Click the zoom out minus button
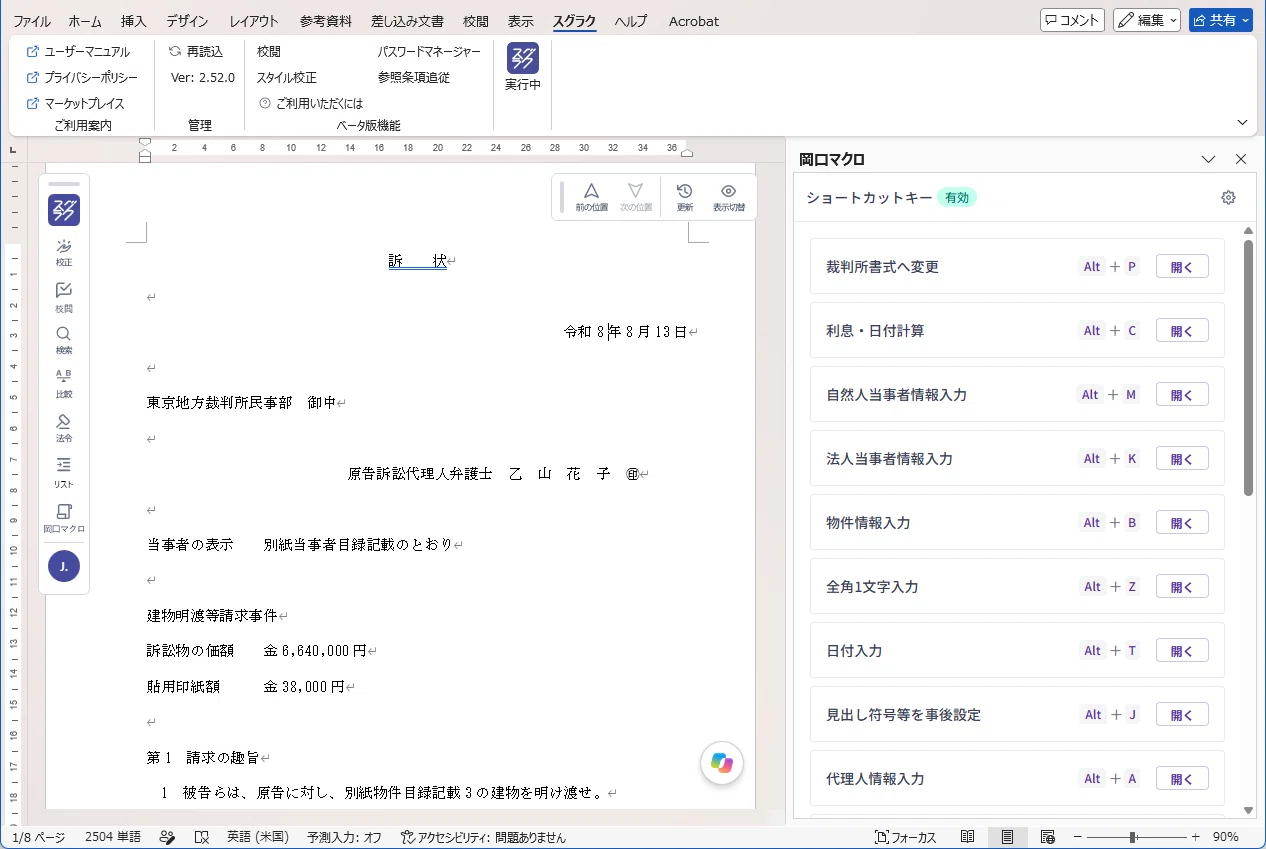1266x849 pixels. [x=1077, y=837]
